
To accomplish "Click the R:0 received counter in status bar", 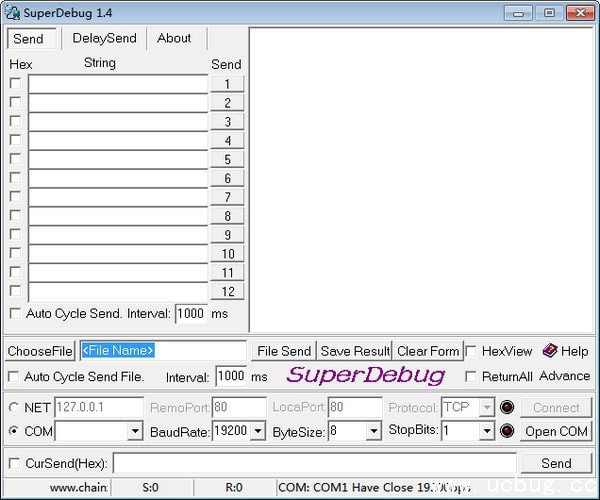I will 234,487.
